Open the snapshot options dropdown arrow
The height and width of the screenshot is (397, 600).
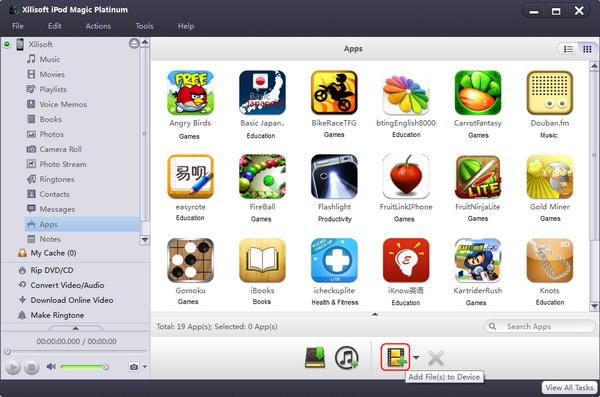pyautogui.click(x=145, y=367)
